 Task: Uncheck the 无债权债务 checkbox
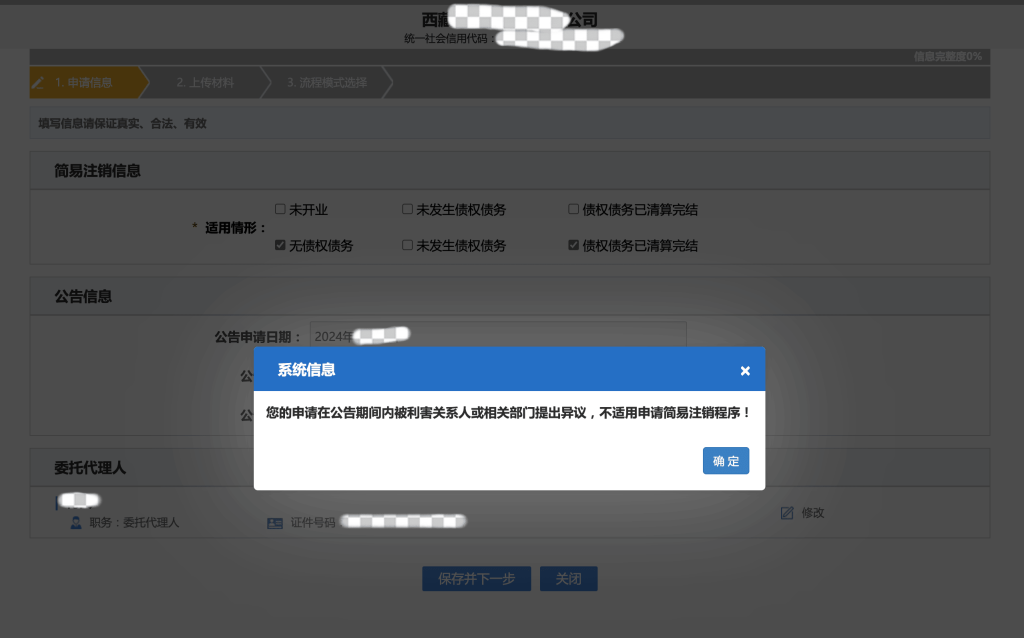pos(280,245)
